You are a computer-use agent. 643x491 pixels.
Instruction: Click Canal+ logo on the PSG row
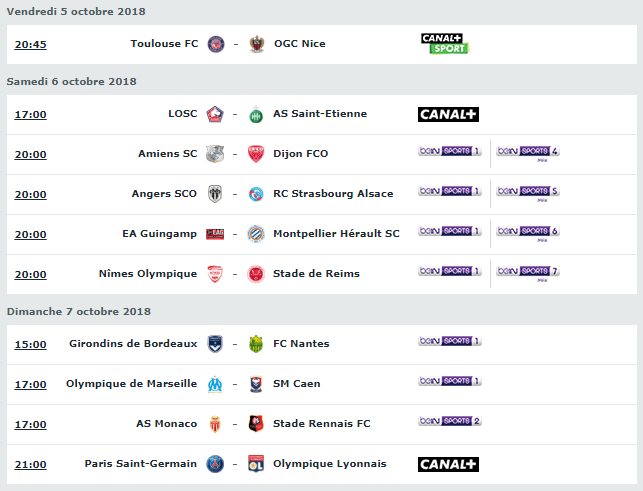click(448, 464)
